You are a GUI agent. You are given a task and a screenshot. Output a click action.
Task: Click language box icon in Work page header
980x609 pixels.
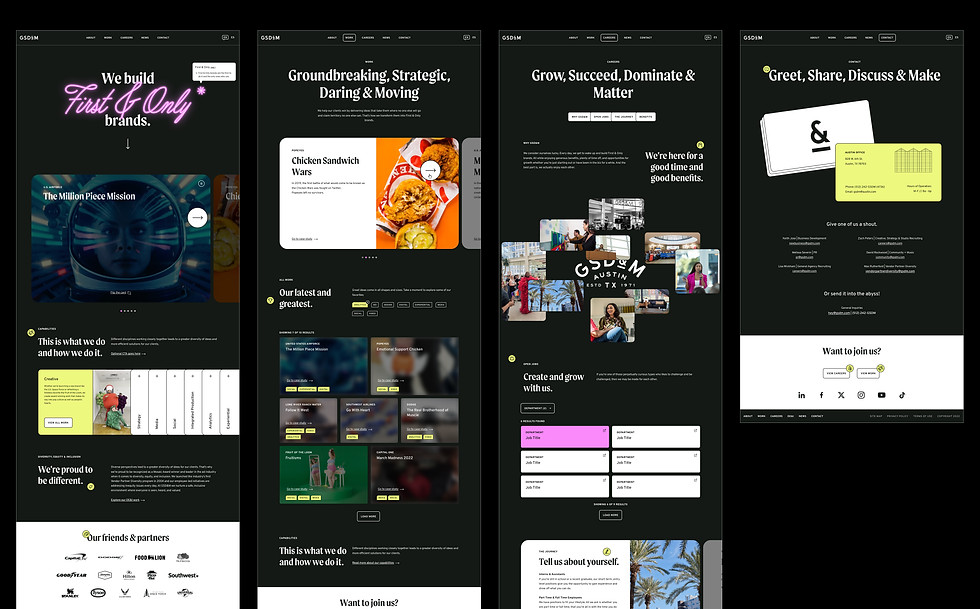pos(466,38)
